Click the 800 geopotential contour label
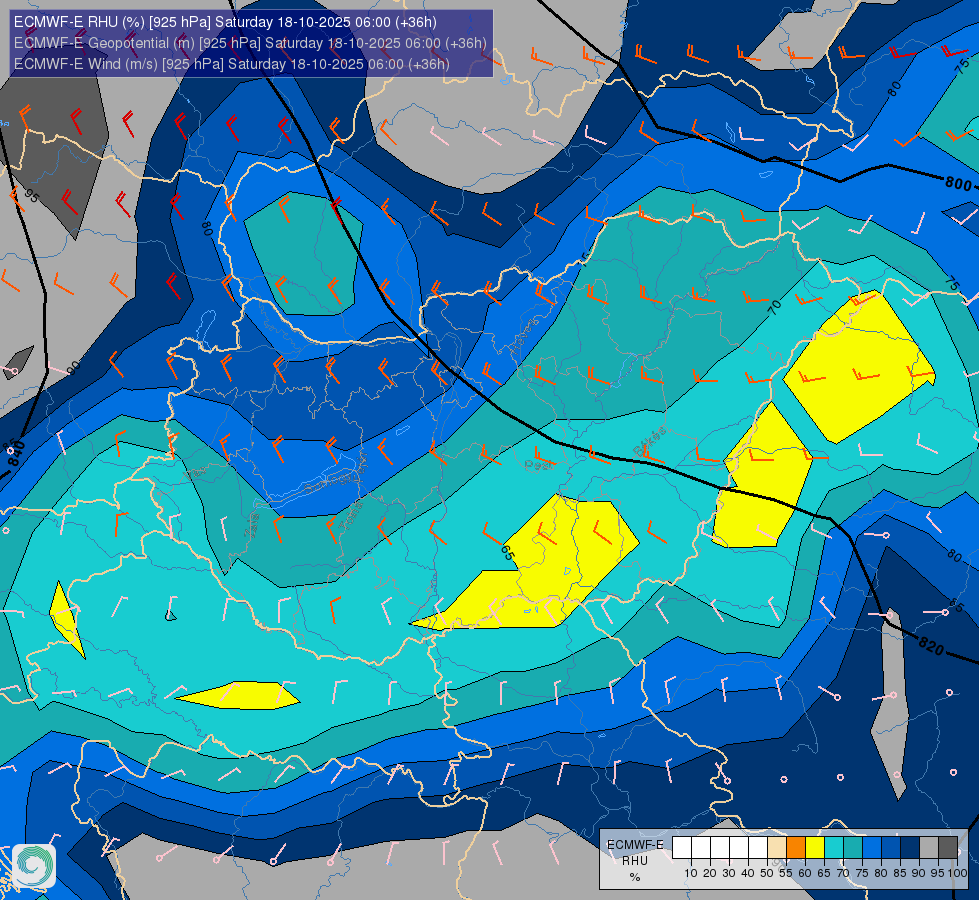 tap(958, 184)
